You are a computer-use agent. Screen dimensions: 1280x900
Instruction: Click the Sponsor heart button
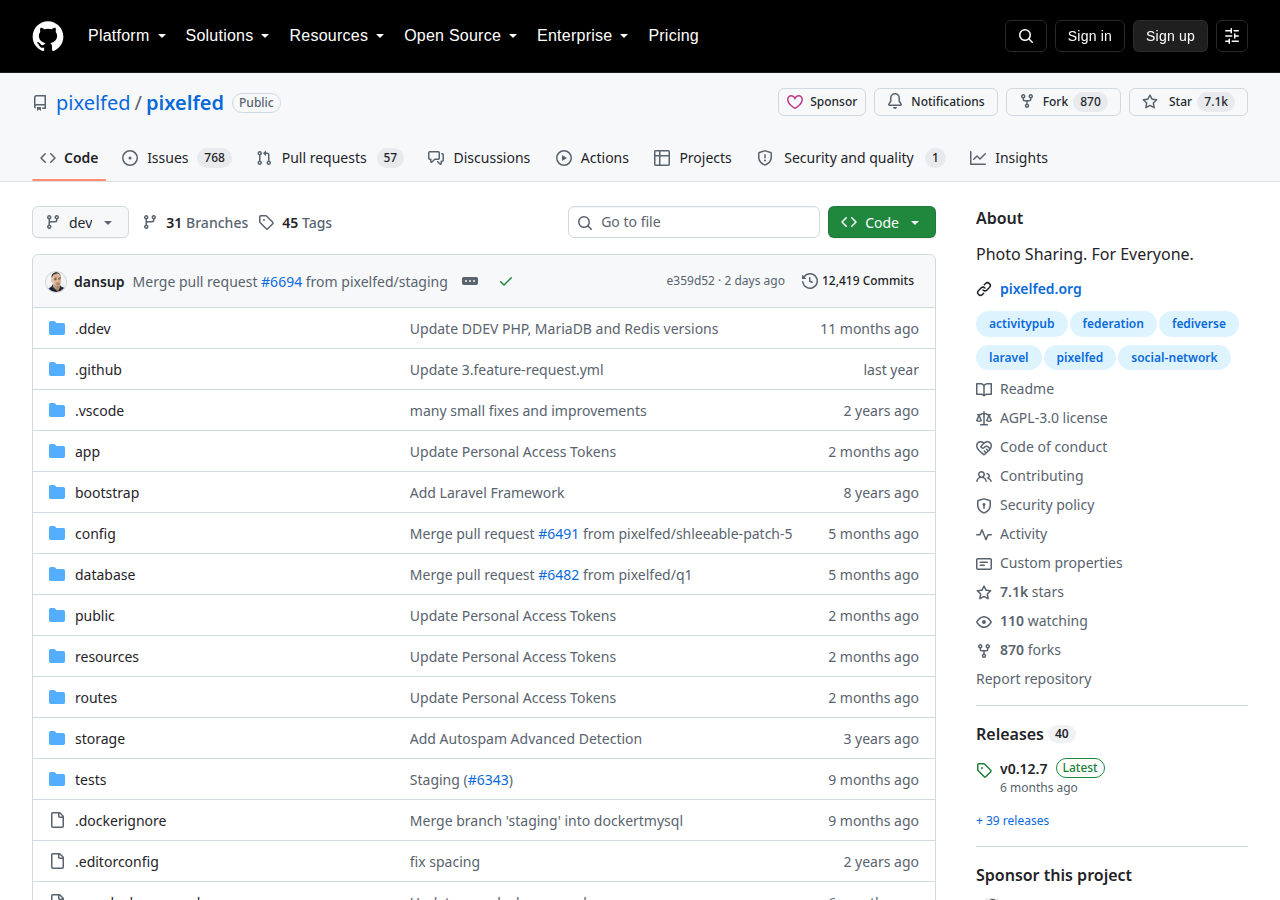tap(822, 102)
